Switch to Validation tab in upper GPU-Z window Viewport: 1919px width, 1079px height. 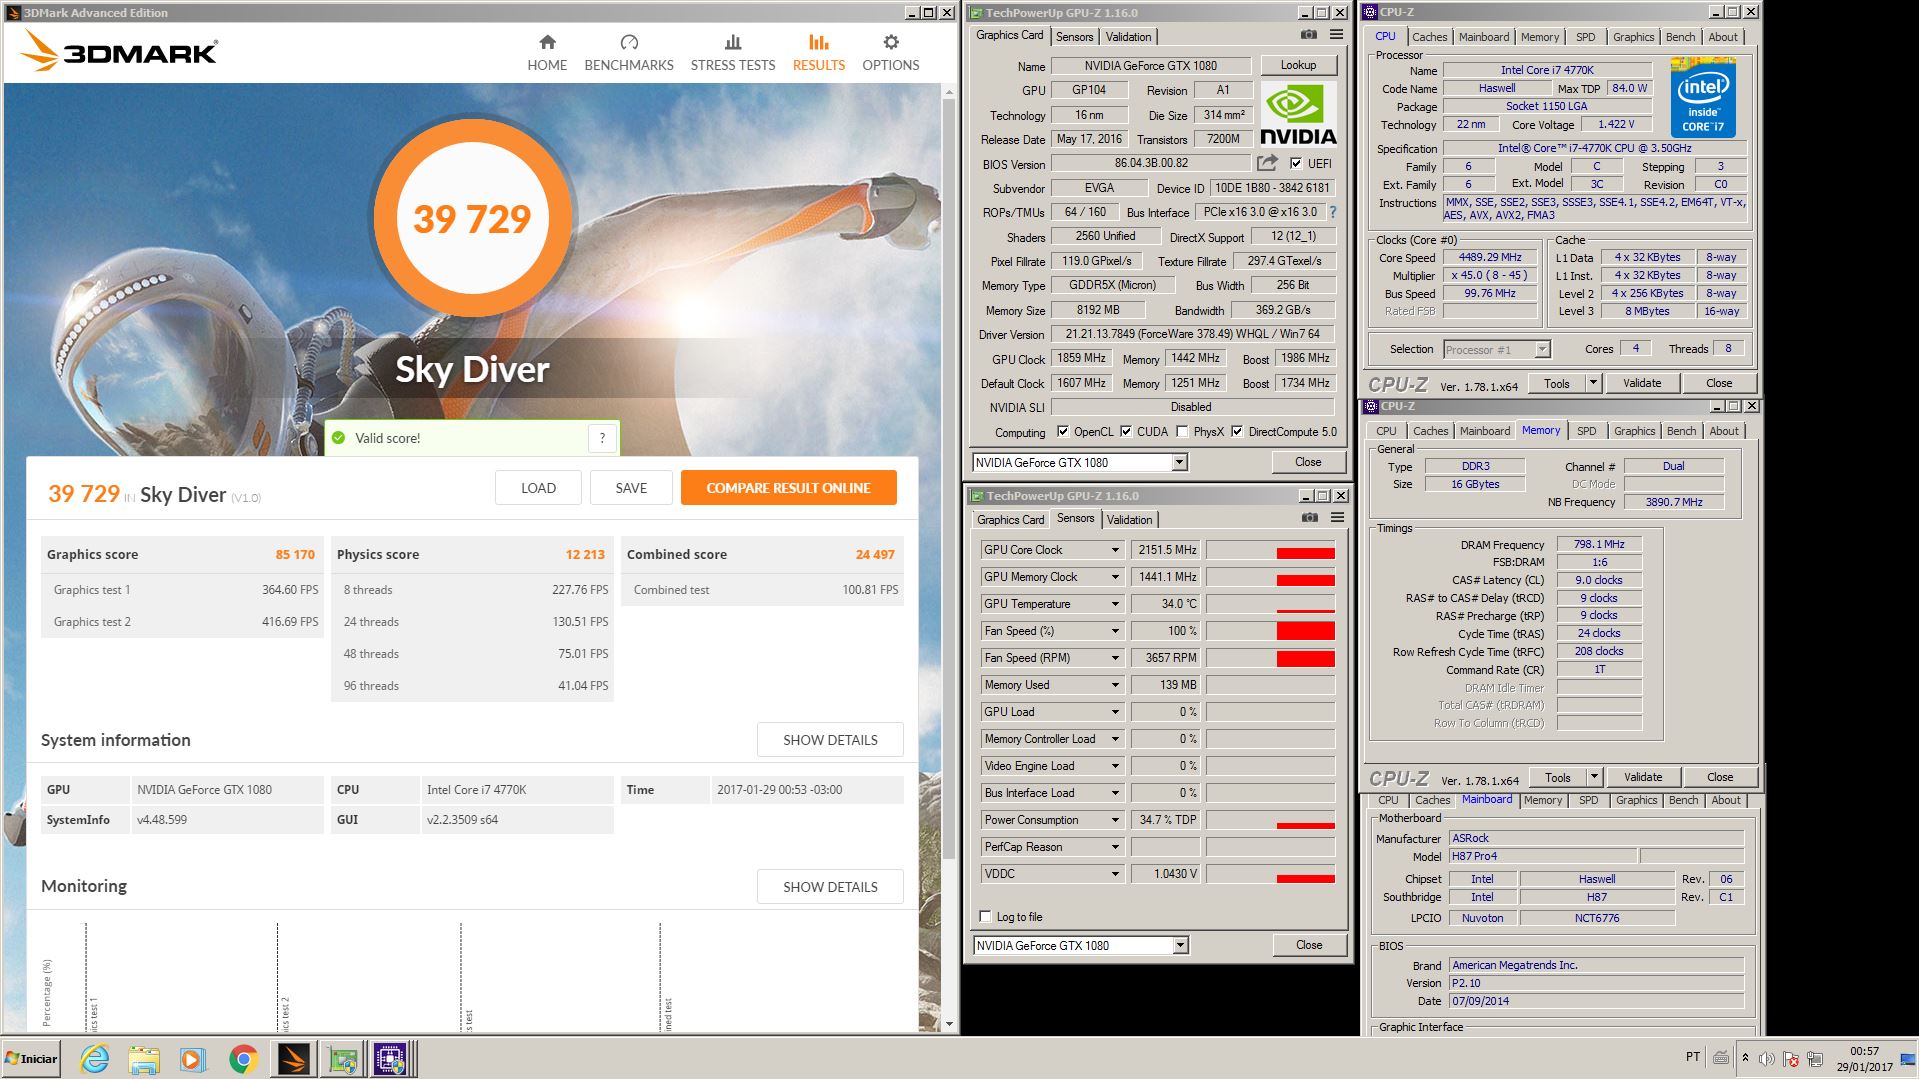click(x=1128, y=37)
